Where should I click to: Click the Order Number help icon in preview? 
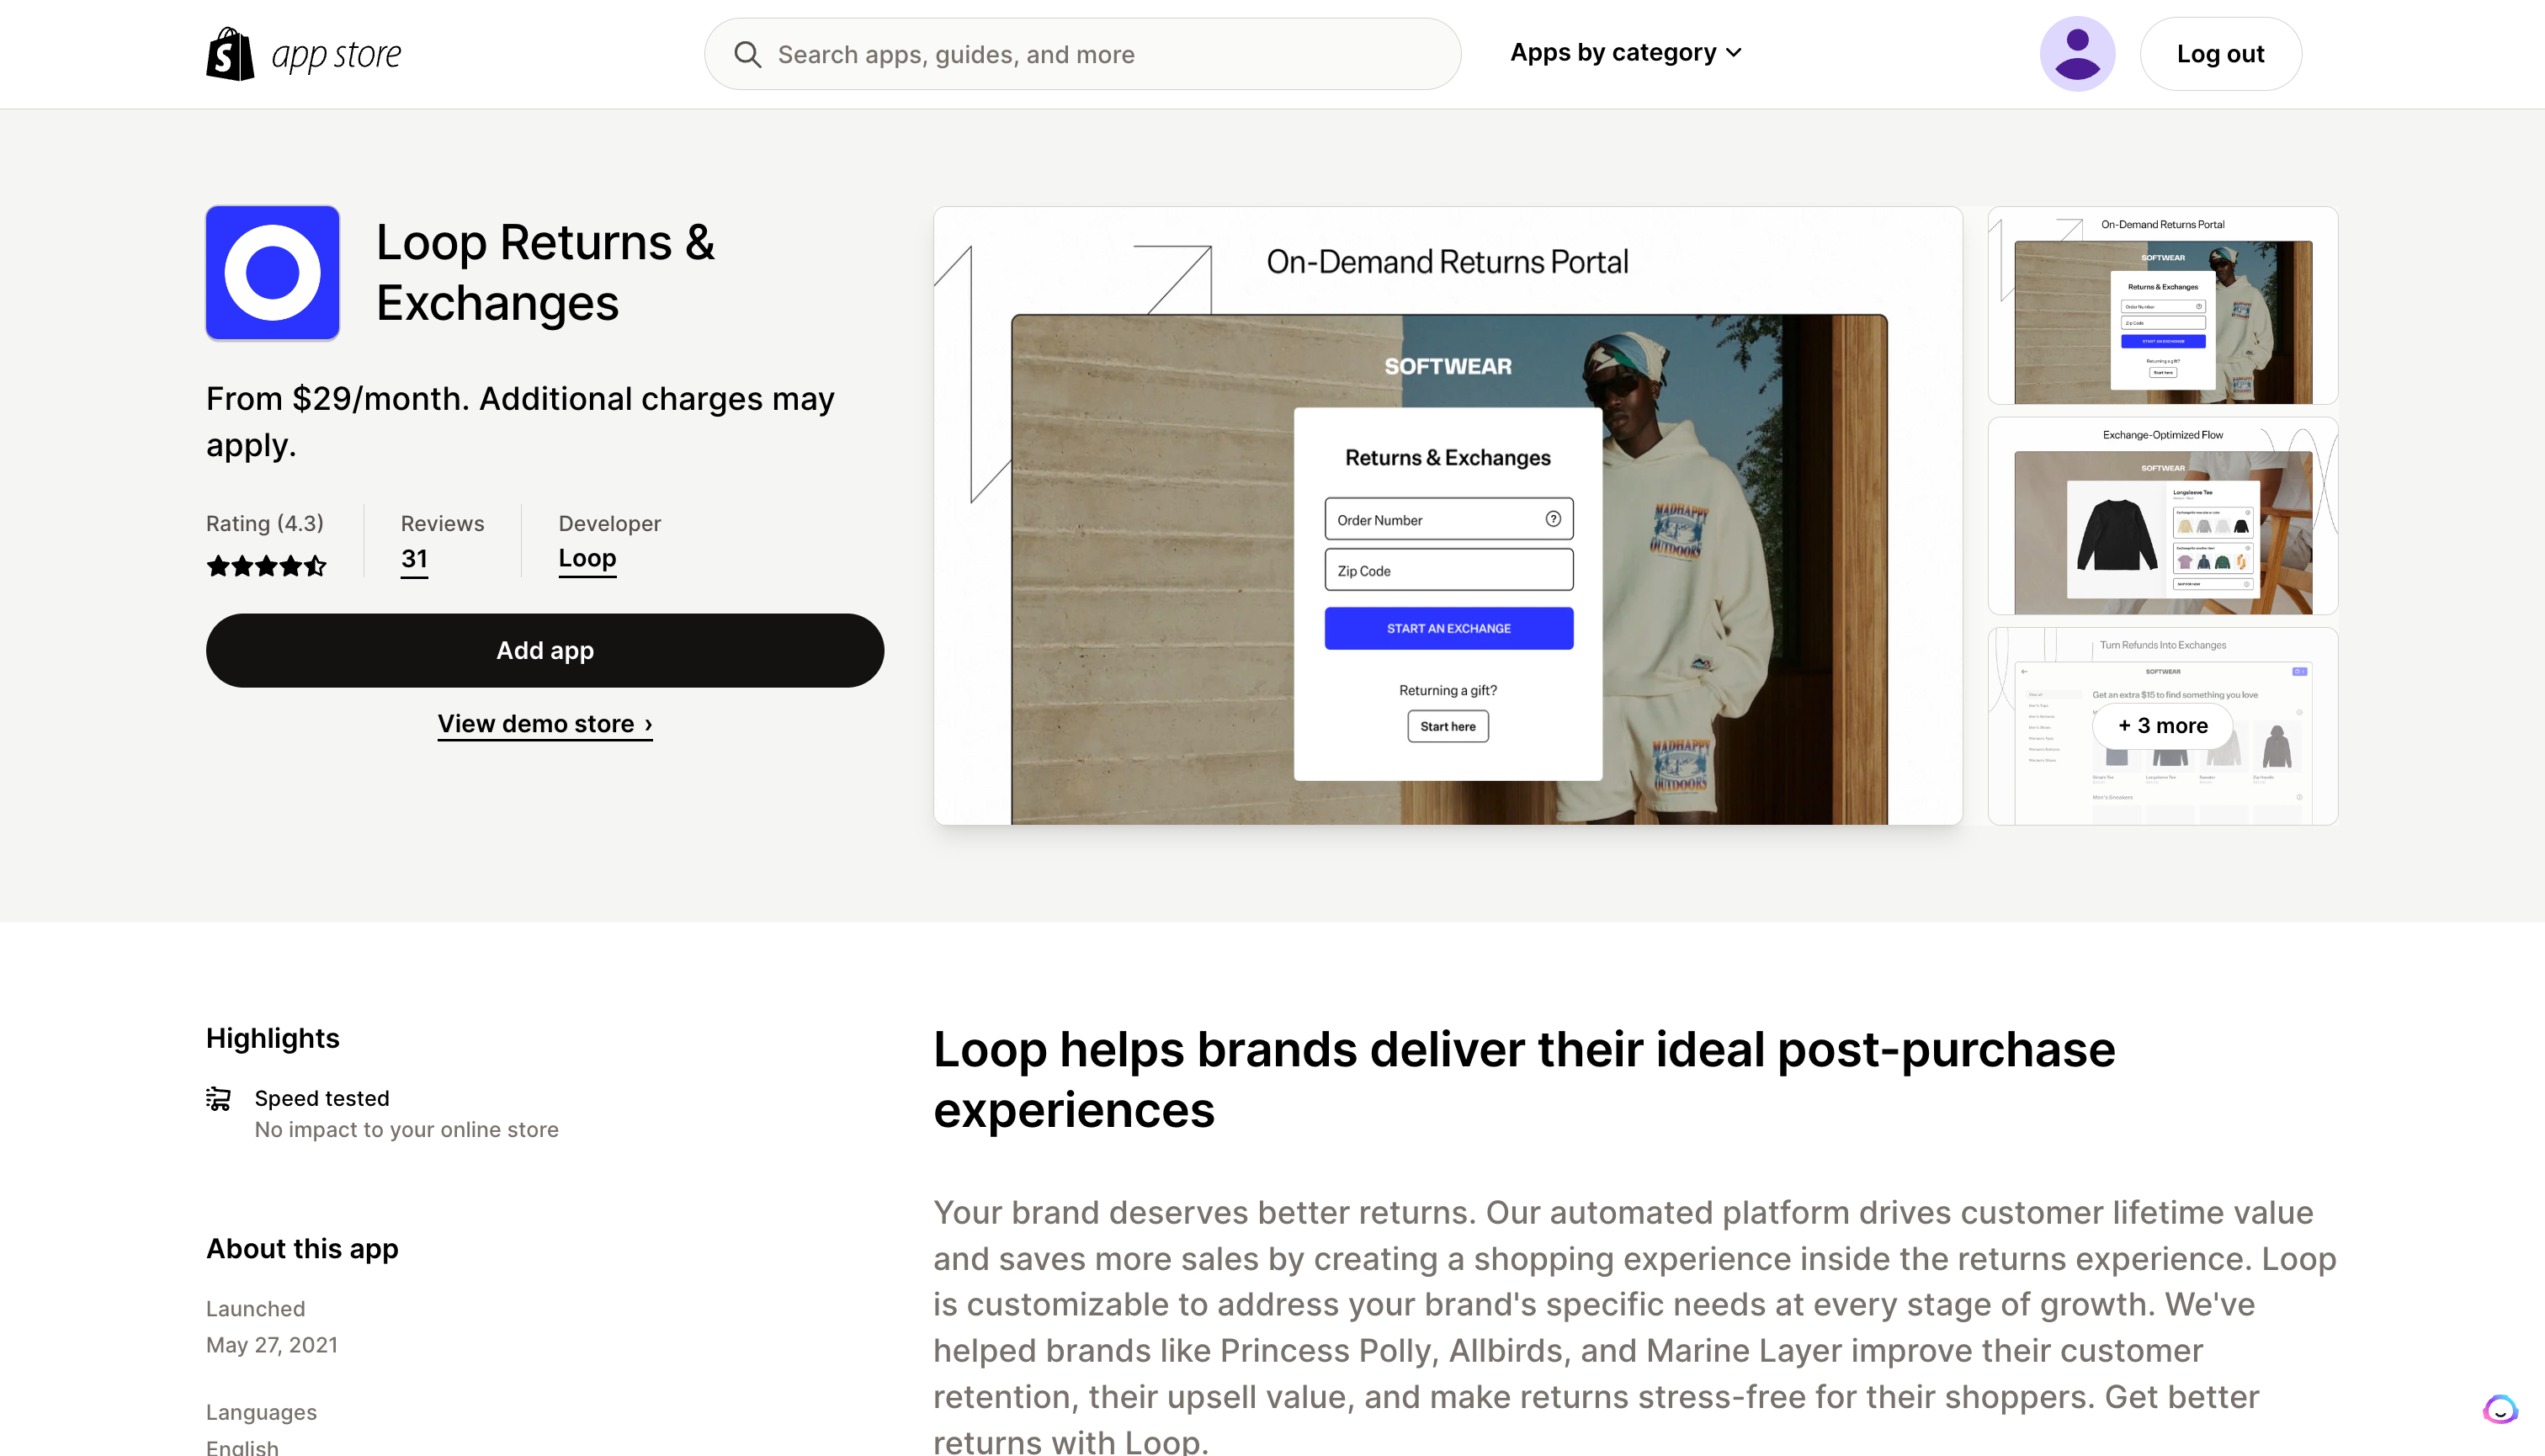click(1553, 519)
